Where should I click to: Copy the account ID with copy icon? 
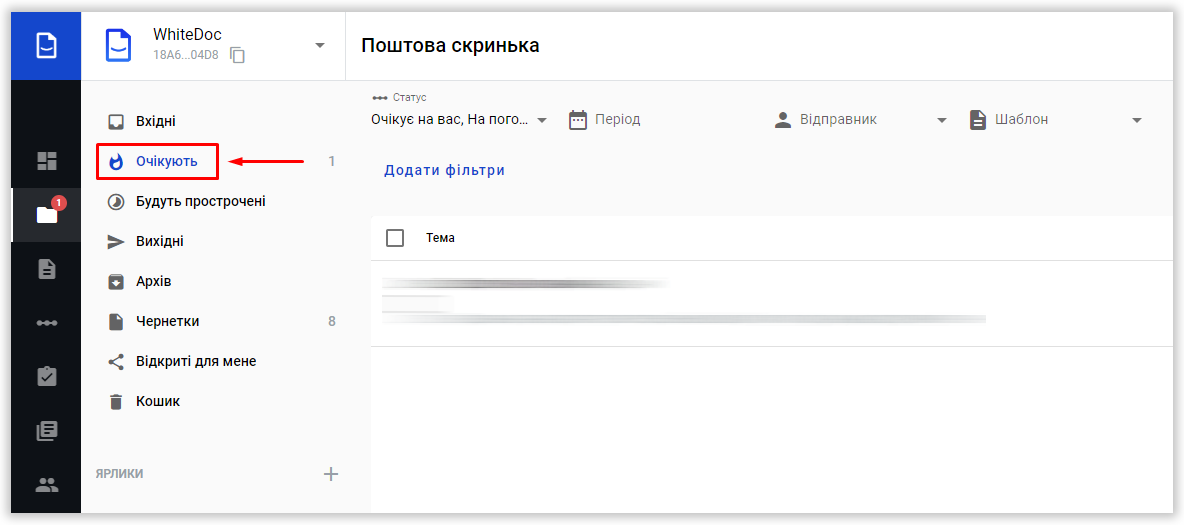[237, 55]
